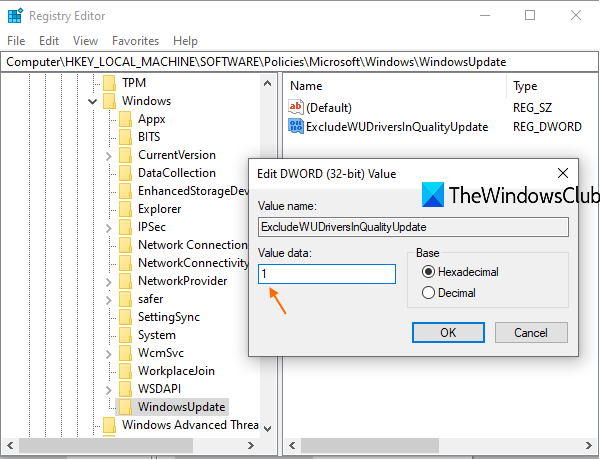Collapse the Windows key node

click(x=92, y=101)
